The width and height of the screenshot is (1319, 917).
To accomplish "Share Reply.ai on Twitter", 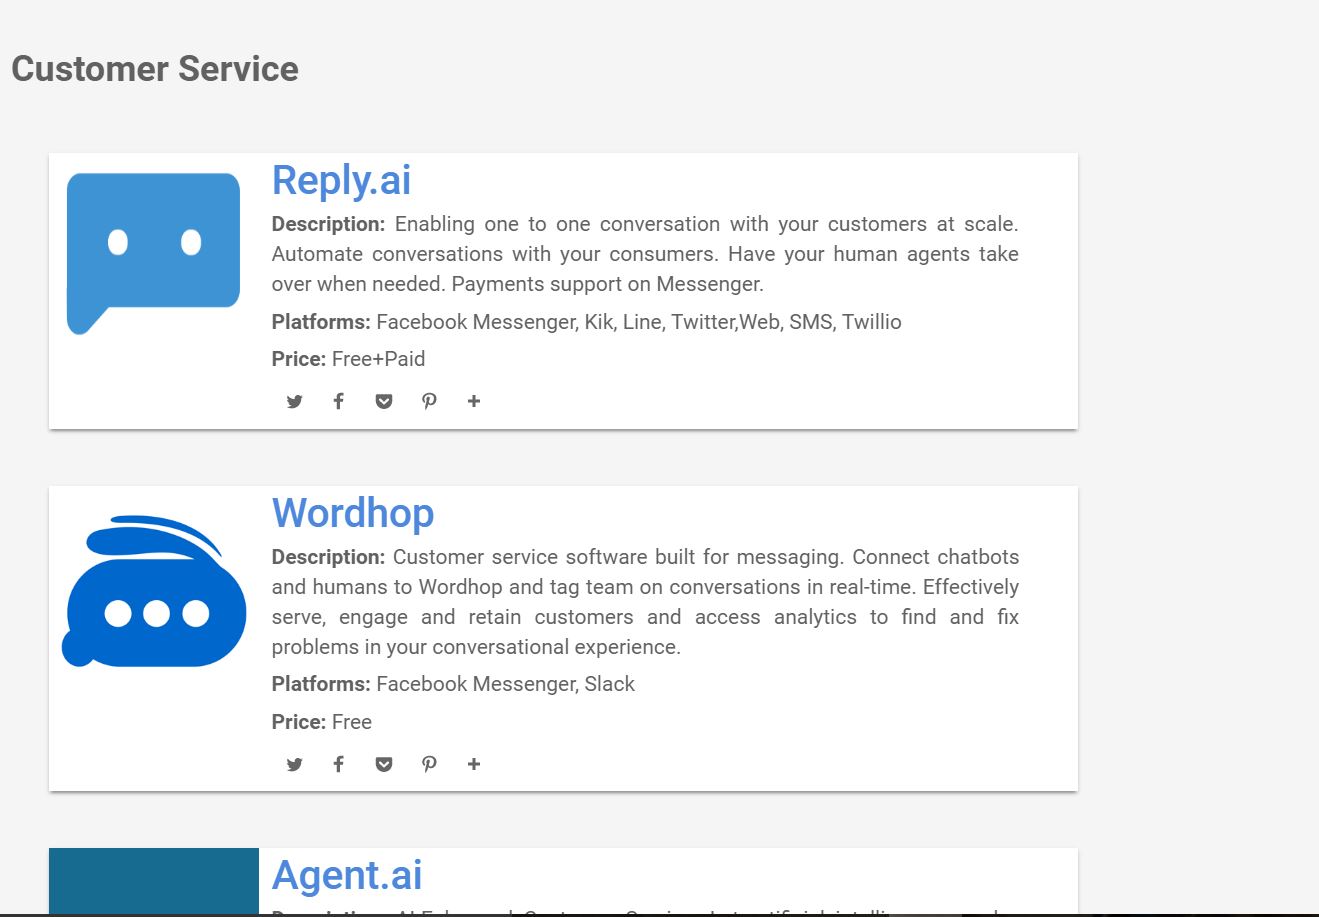I will [x=294, y=401].
